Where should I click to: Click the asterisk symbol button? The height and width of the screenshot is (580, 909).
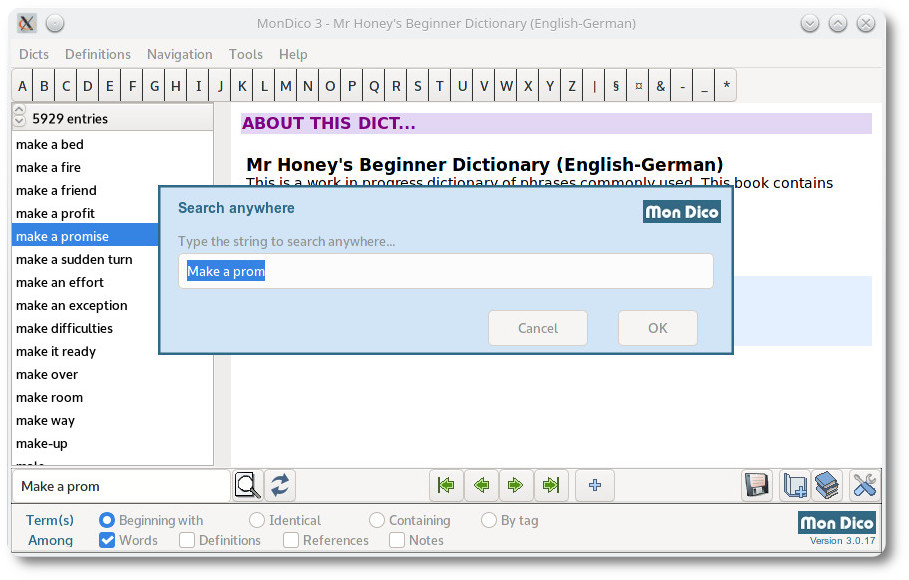tap(726, 86)
